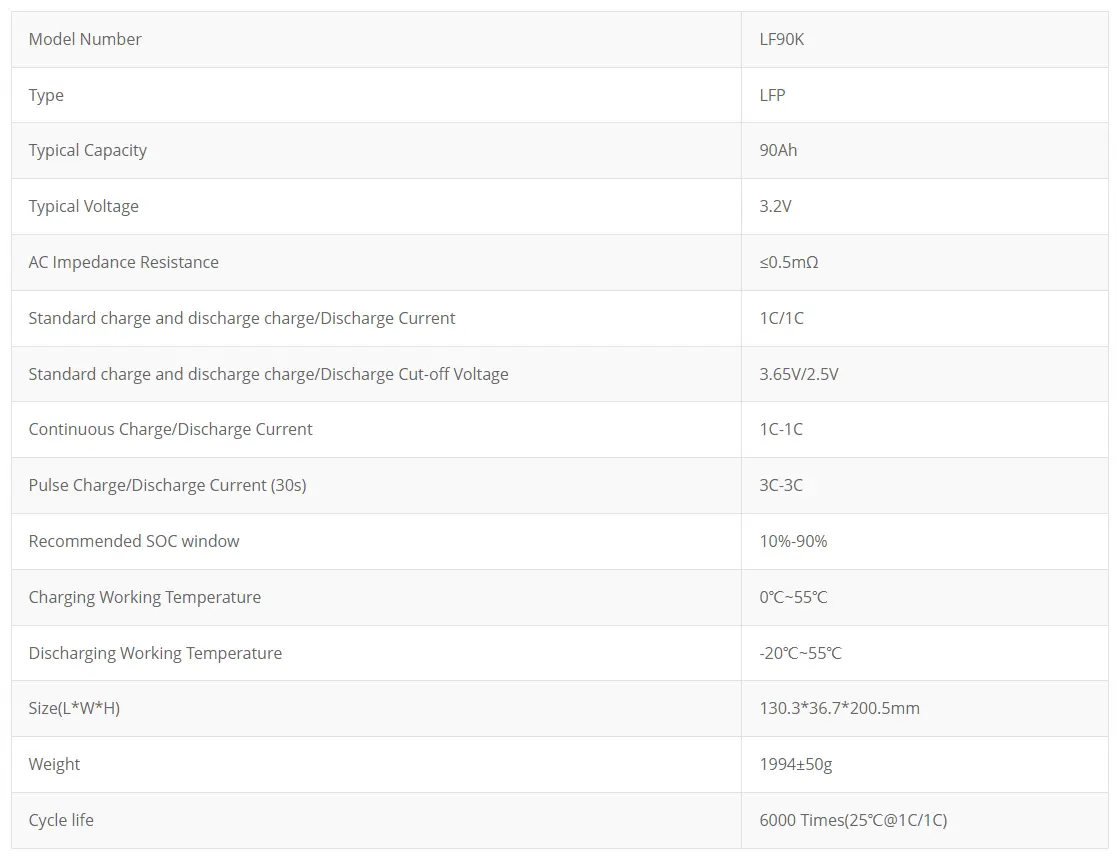This screenshot has height=861, width=1117.
Task: Click the 6000 Times cycle life value
Action: 854,820
